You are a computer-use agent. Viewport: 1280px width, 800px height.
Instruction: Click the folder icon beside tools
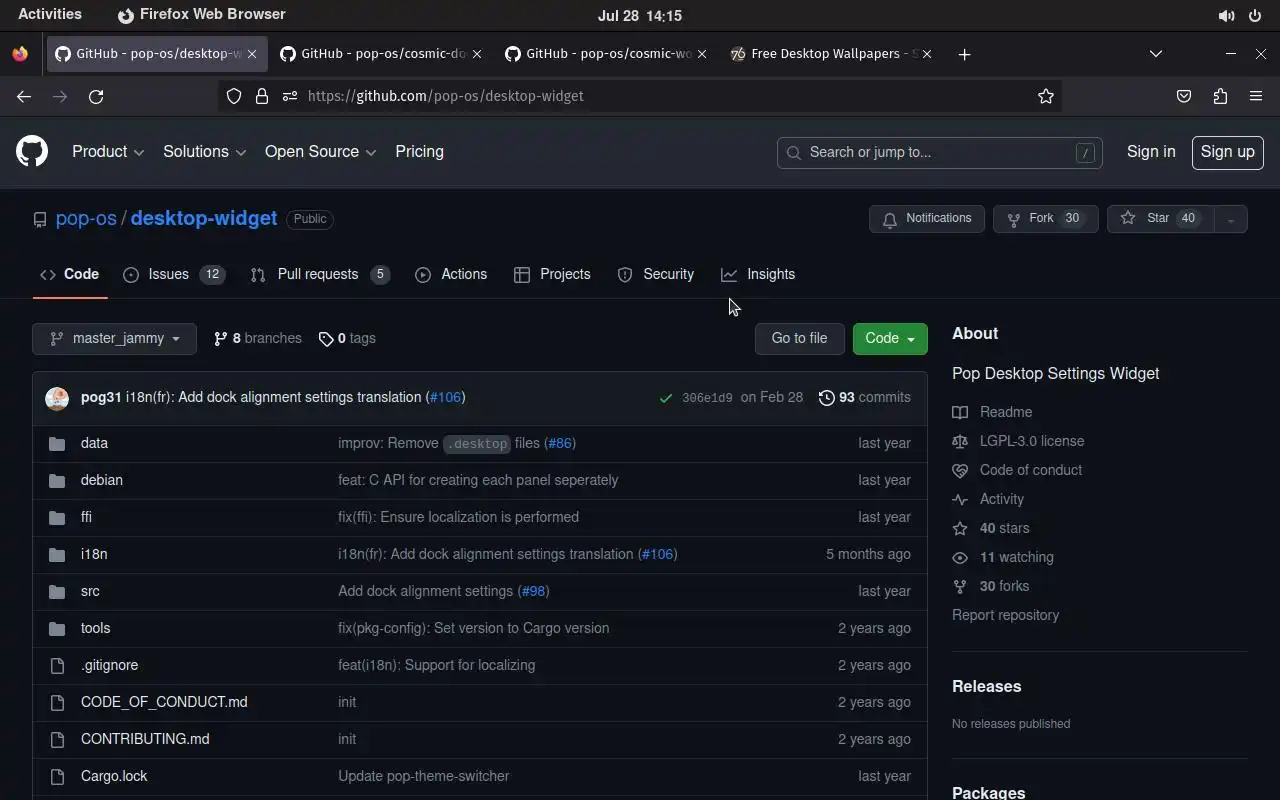point(57,628)
